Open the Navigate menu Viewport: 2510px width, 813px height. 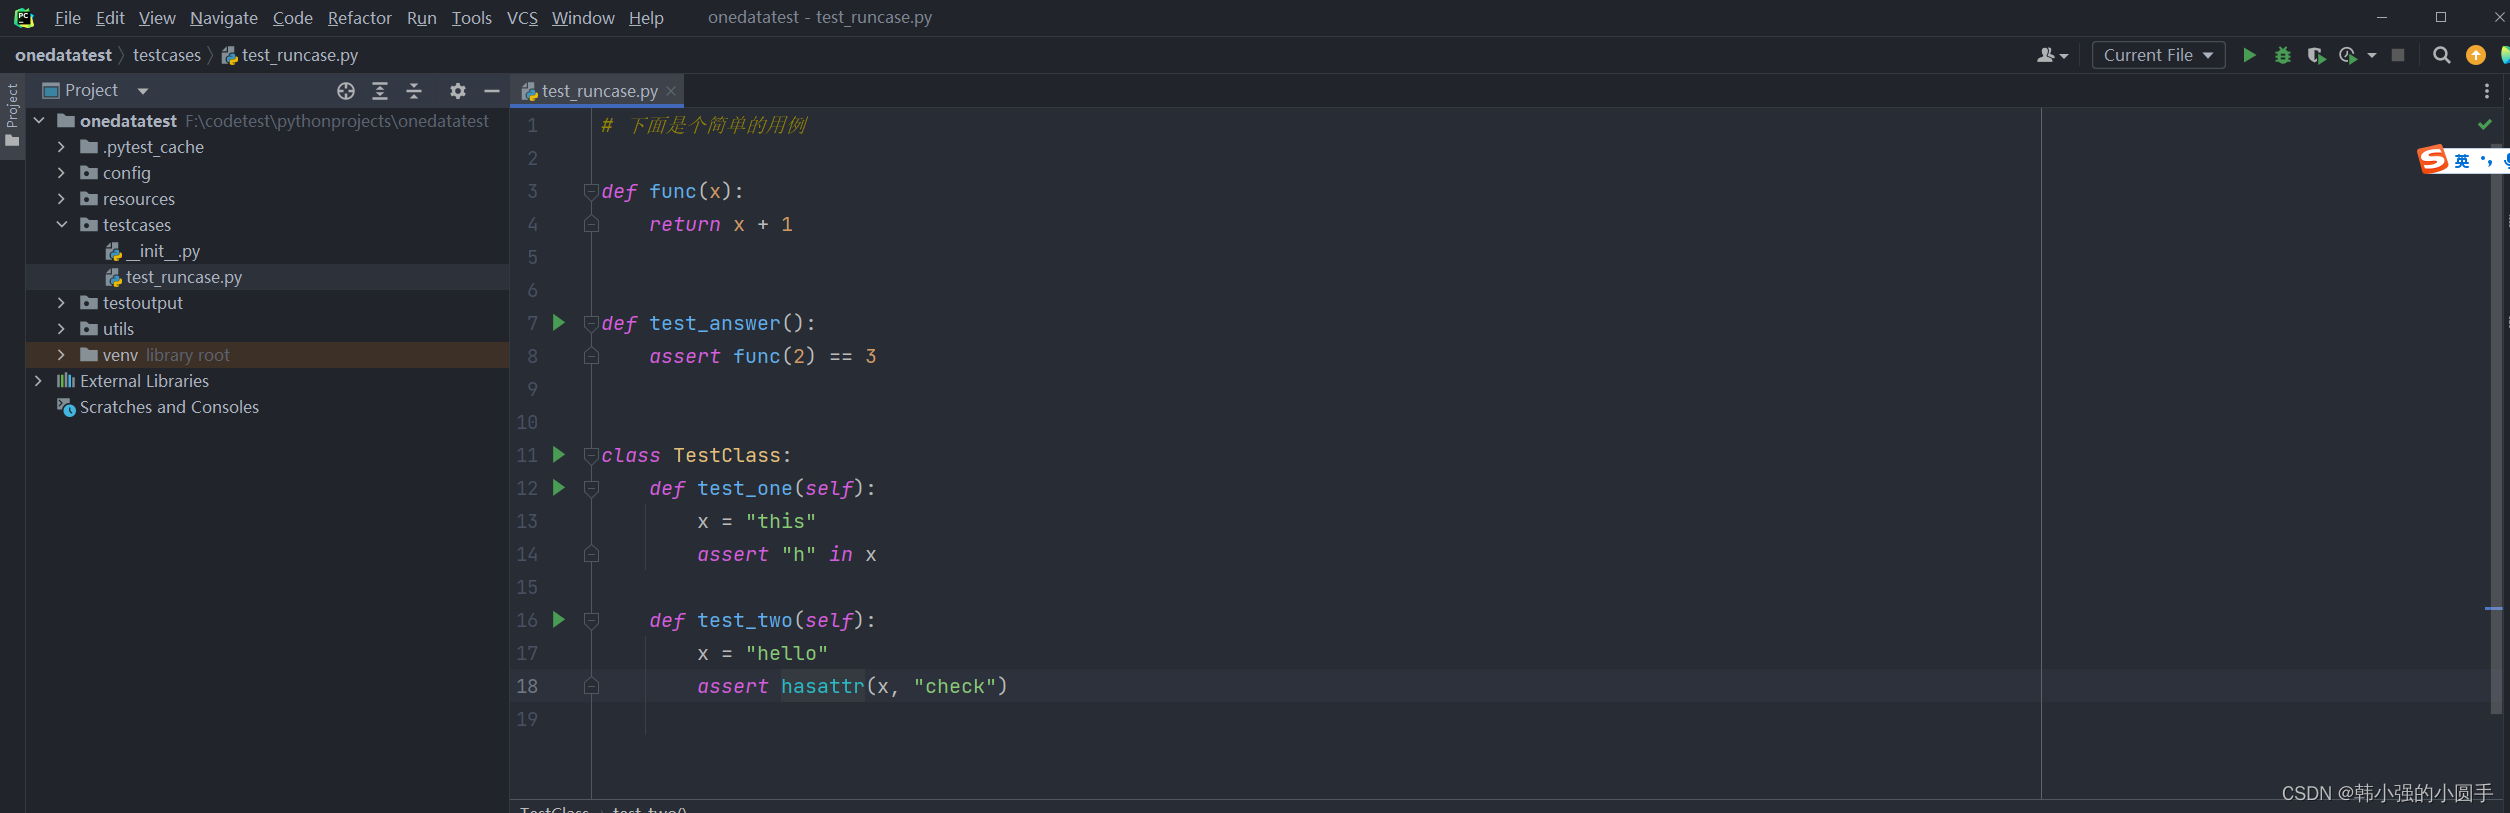coord(224,18)
